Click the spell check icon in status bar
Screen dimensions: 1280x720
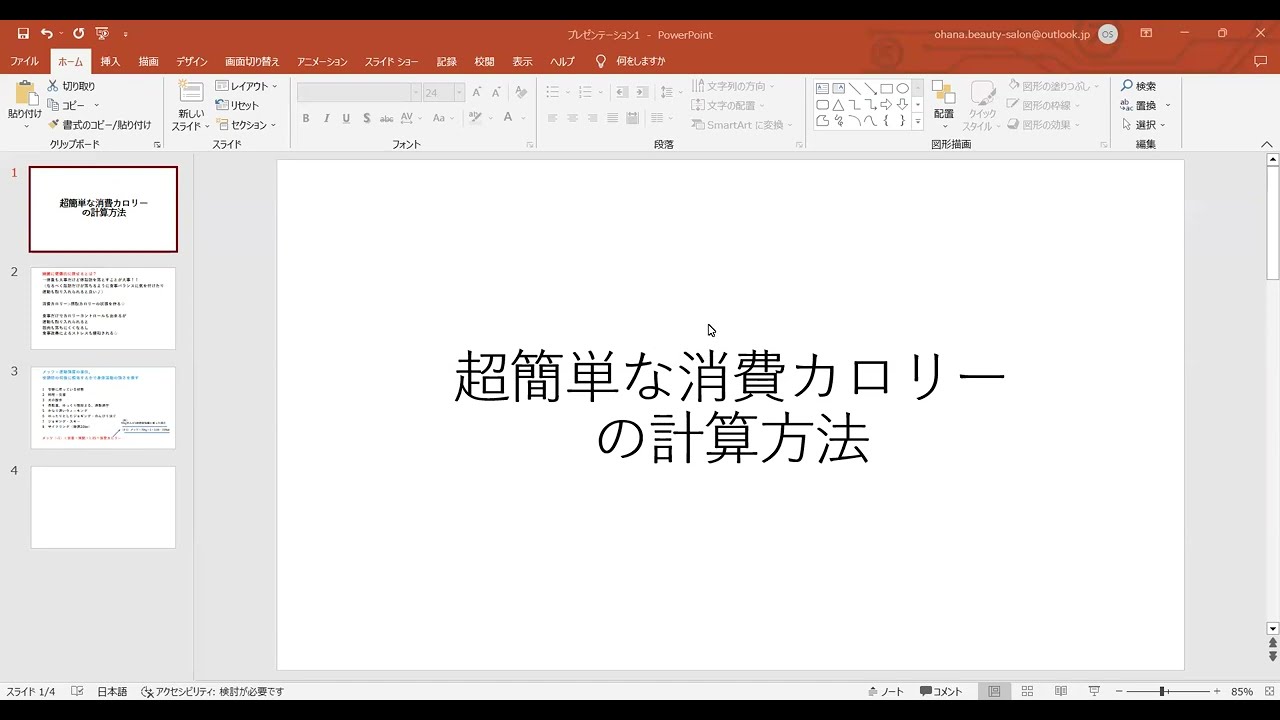(78, 691)
